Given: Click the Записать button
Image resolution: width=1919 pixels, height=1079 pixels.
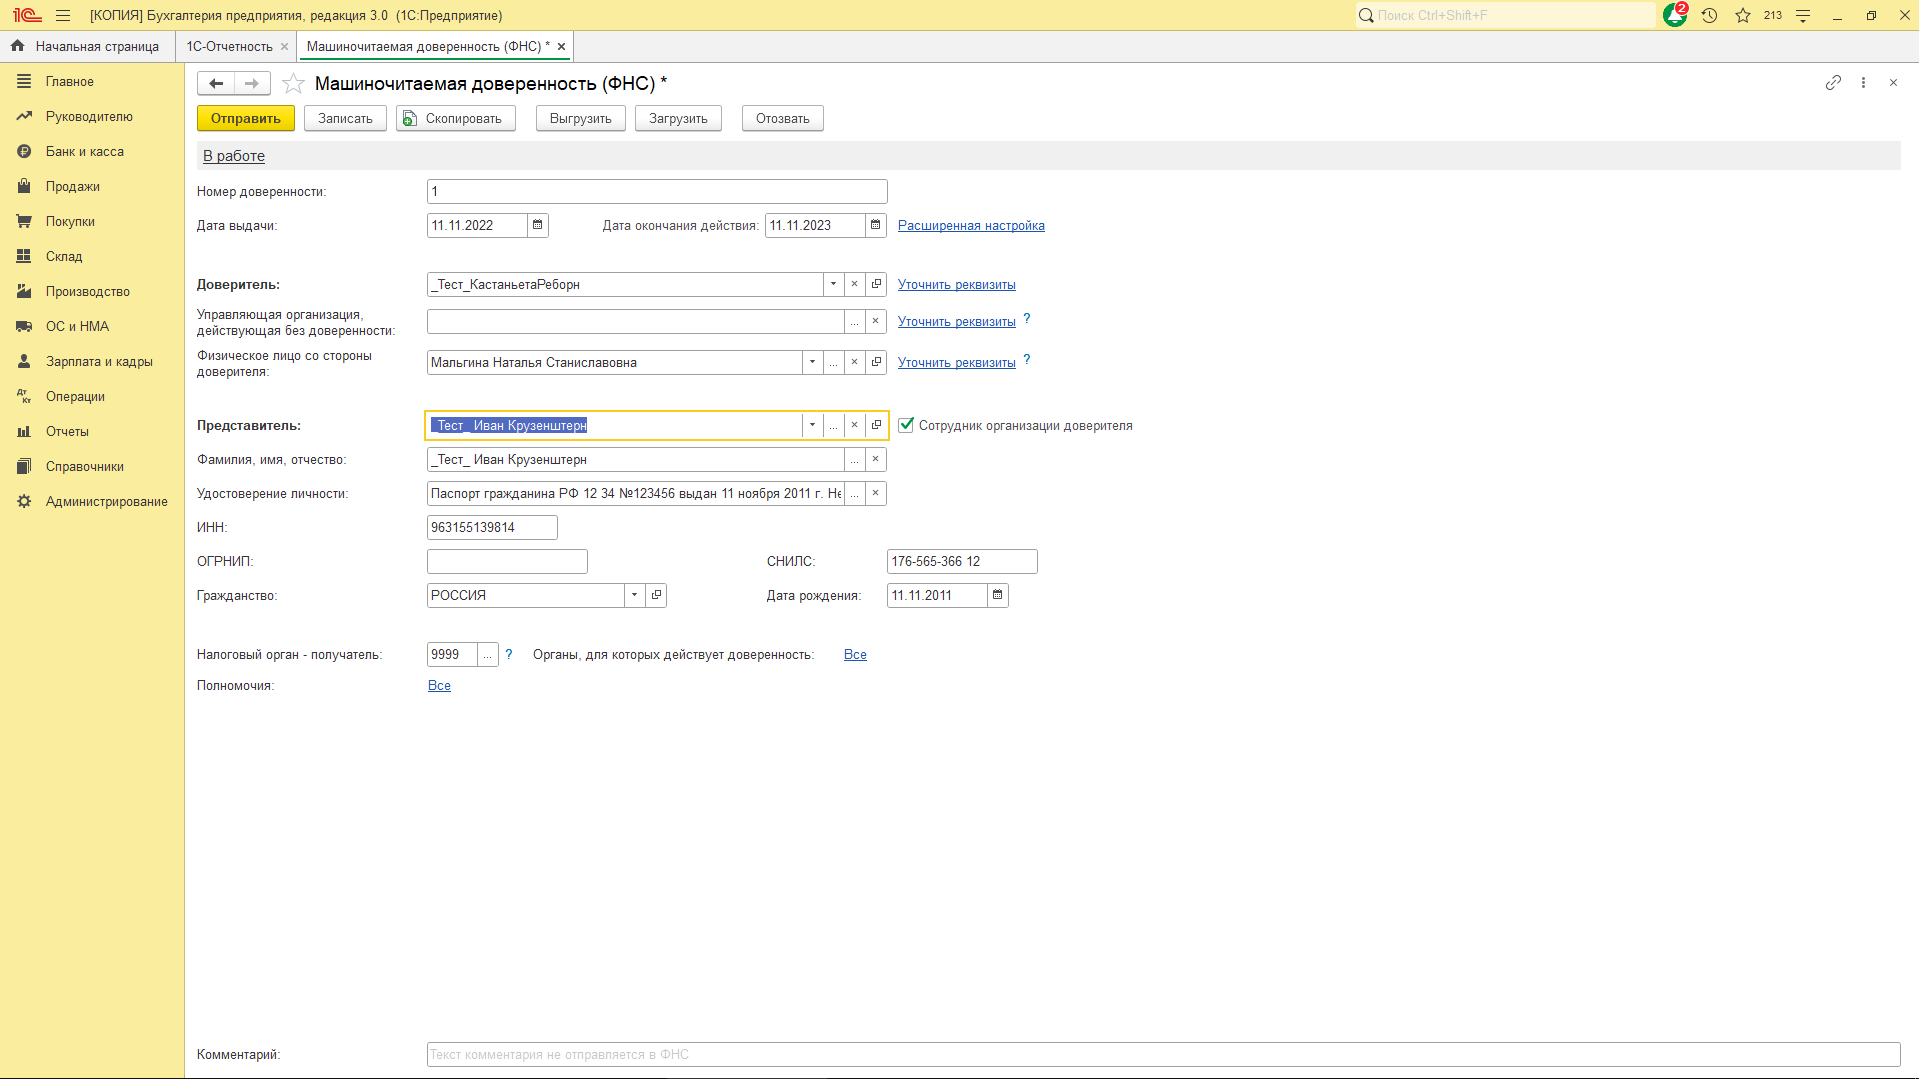Looking at the screenshot, I should coord(345,118).
